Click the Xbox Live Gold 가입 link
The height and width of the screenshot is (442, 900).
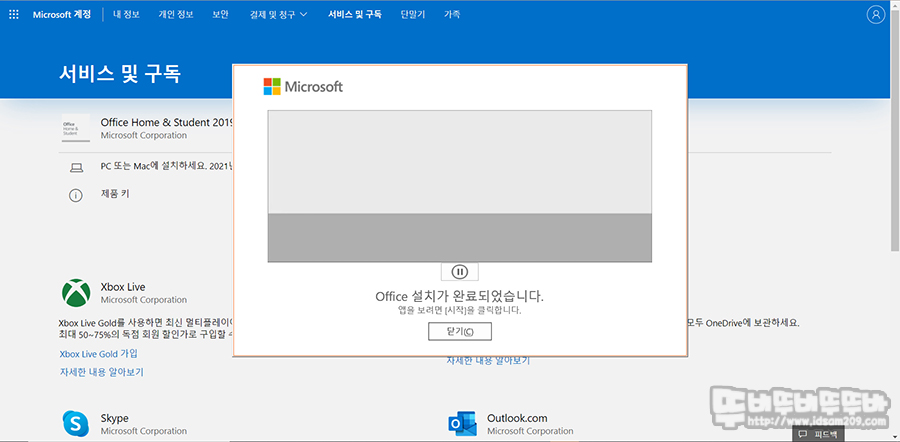99,354
